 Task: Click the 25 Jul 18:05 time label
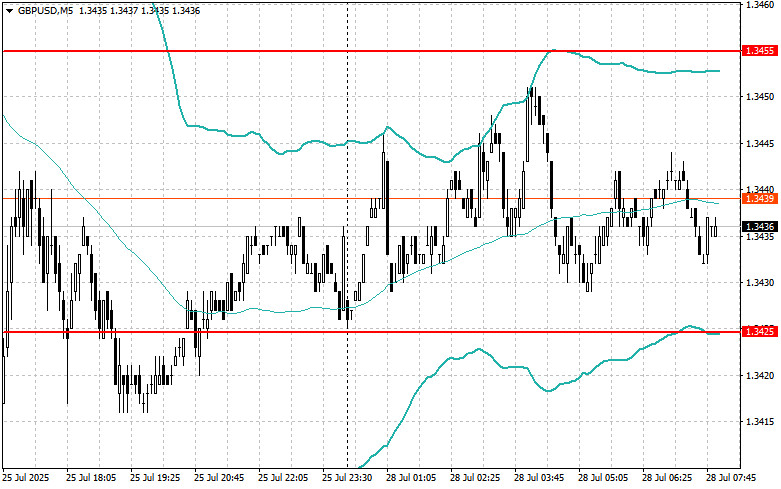pyautogui.click(x=91, y=478)
